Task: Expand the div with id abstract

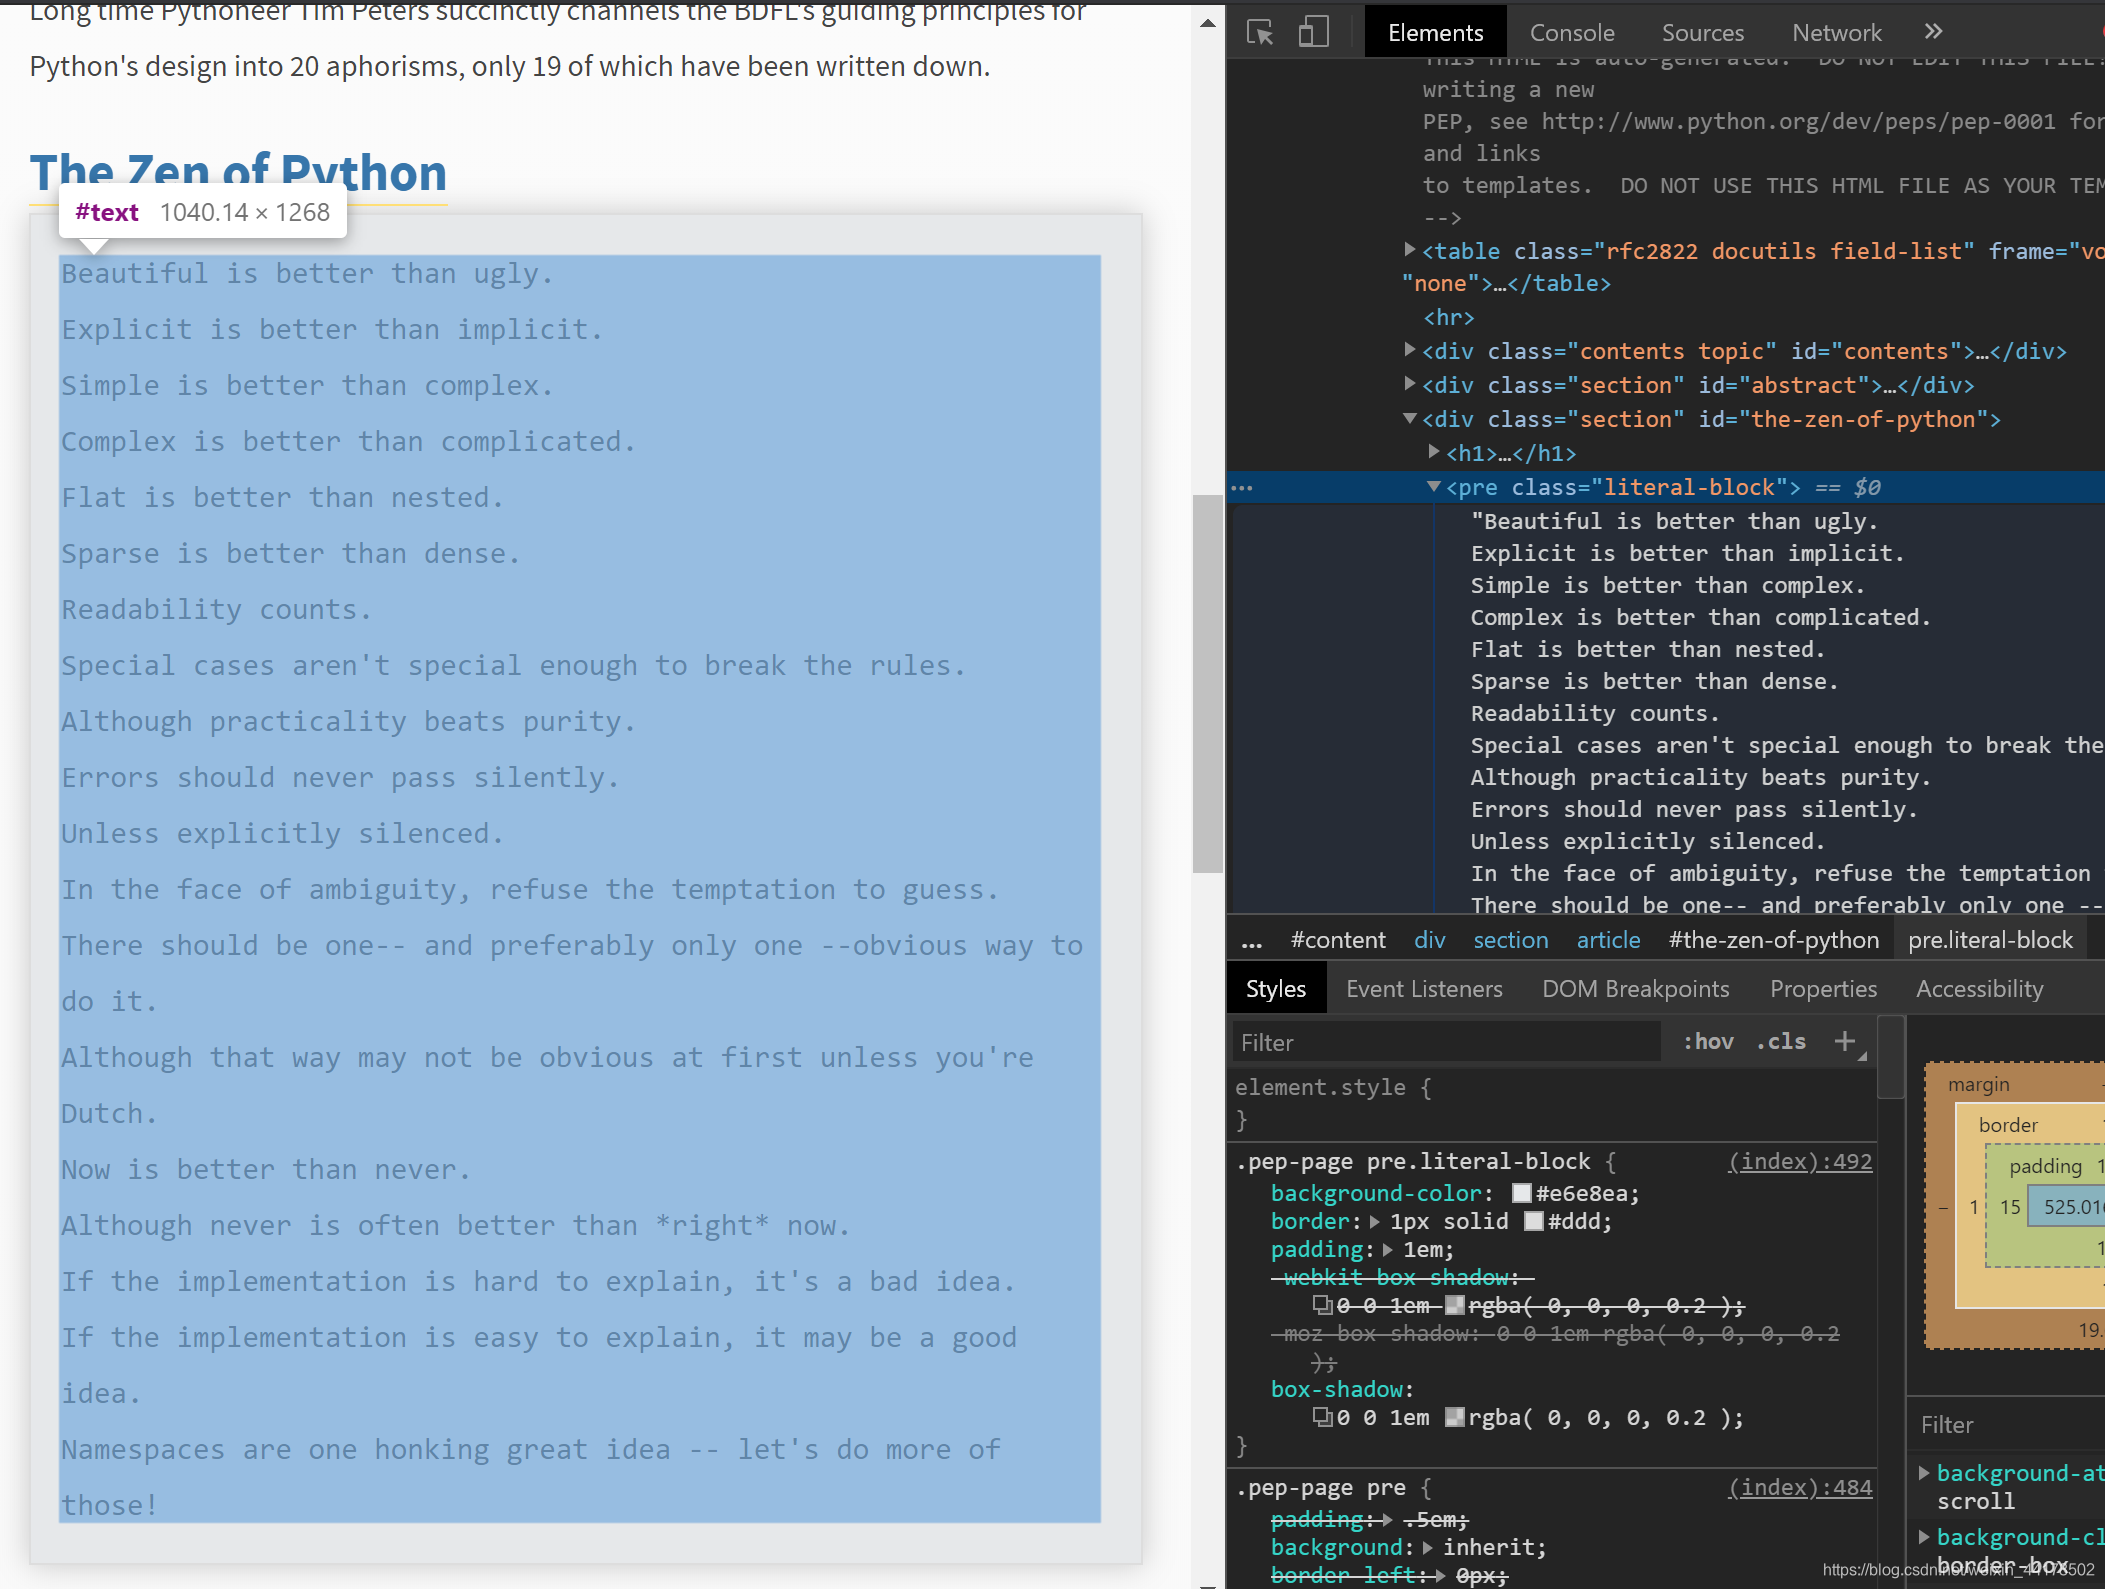Action: [x=1410, y=384]
